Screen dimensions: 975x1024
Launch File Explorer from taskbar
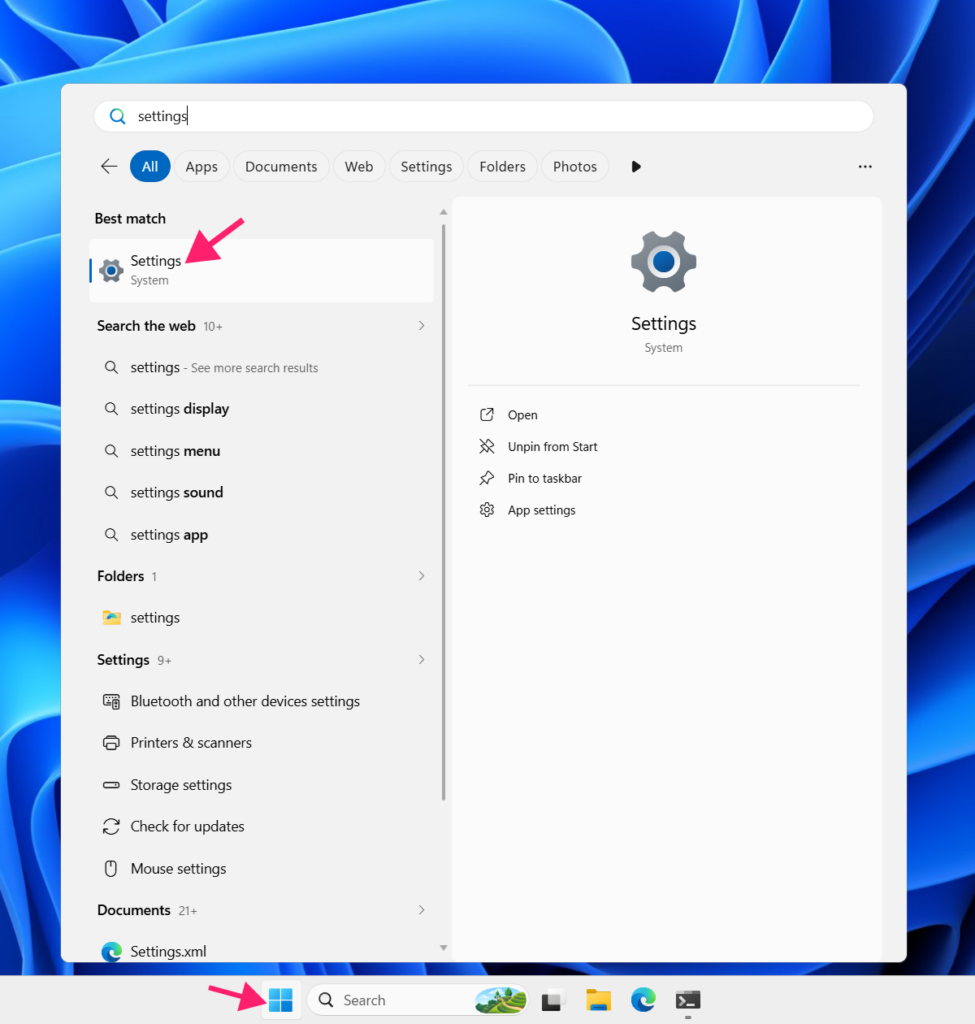click(598, 1000)
